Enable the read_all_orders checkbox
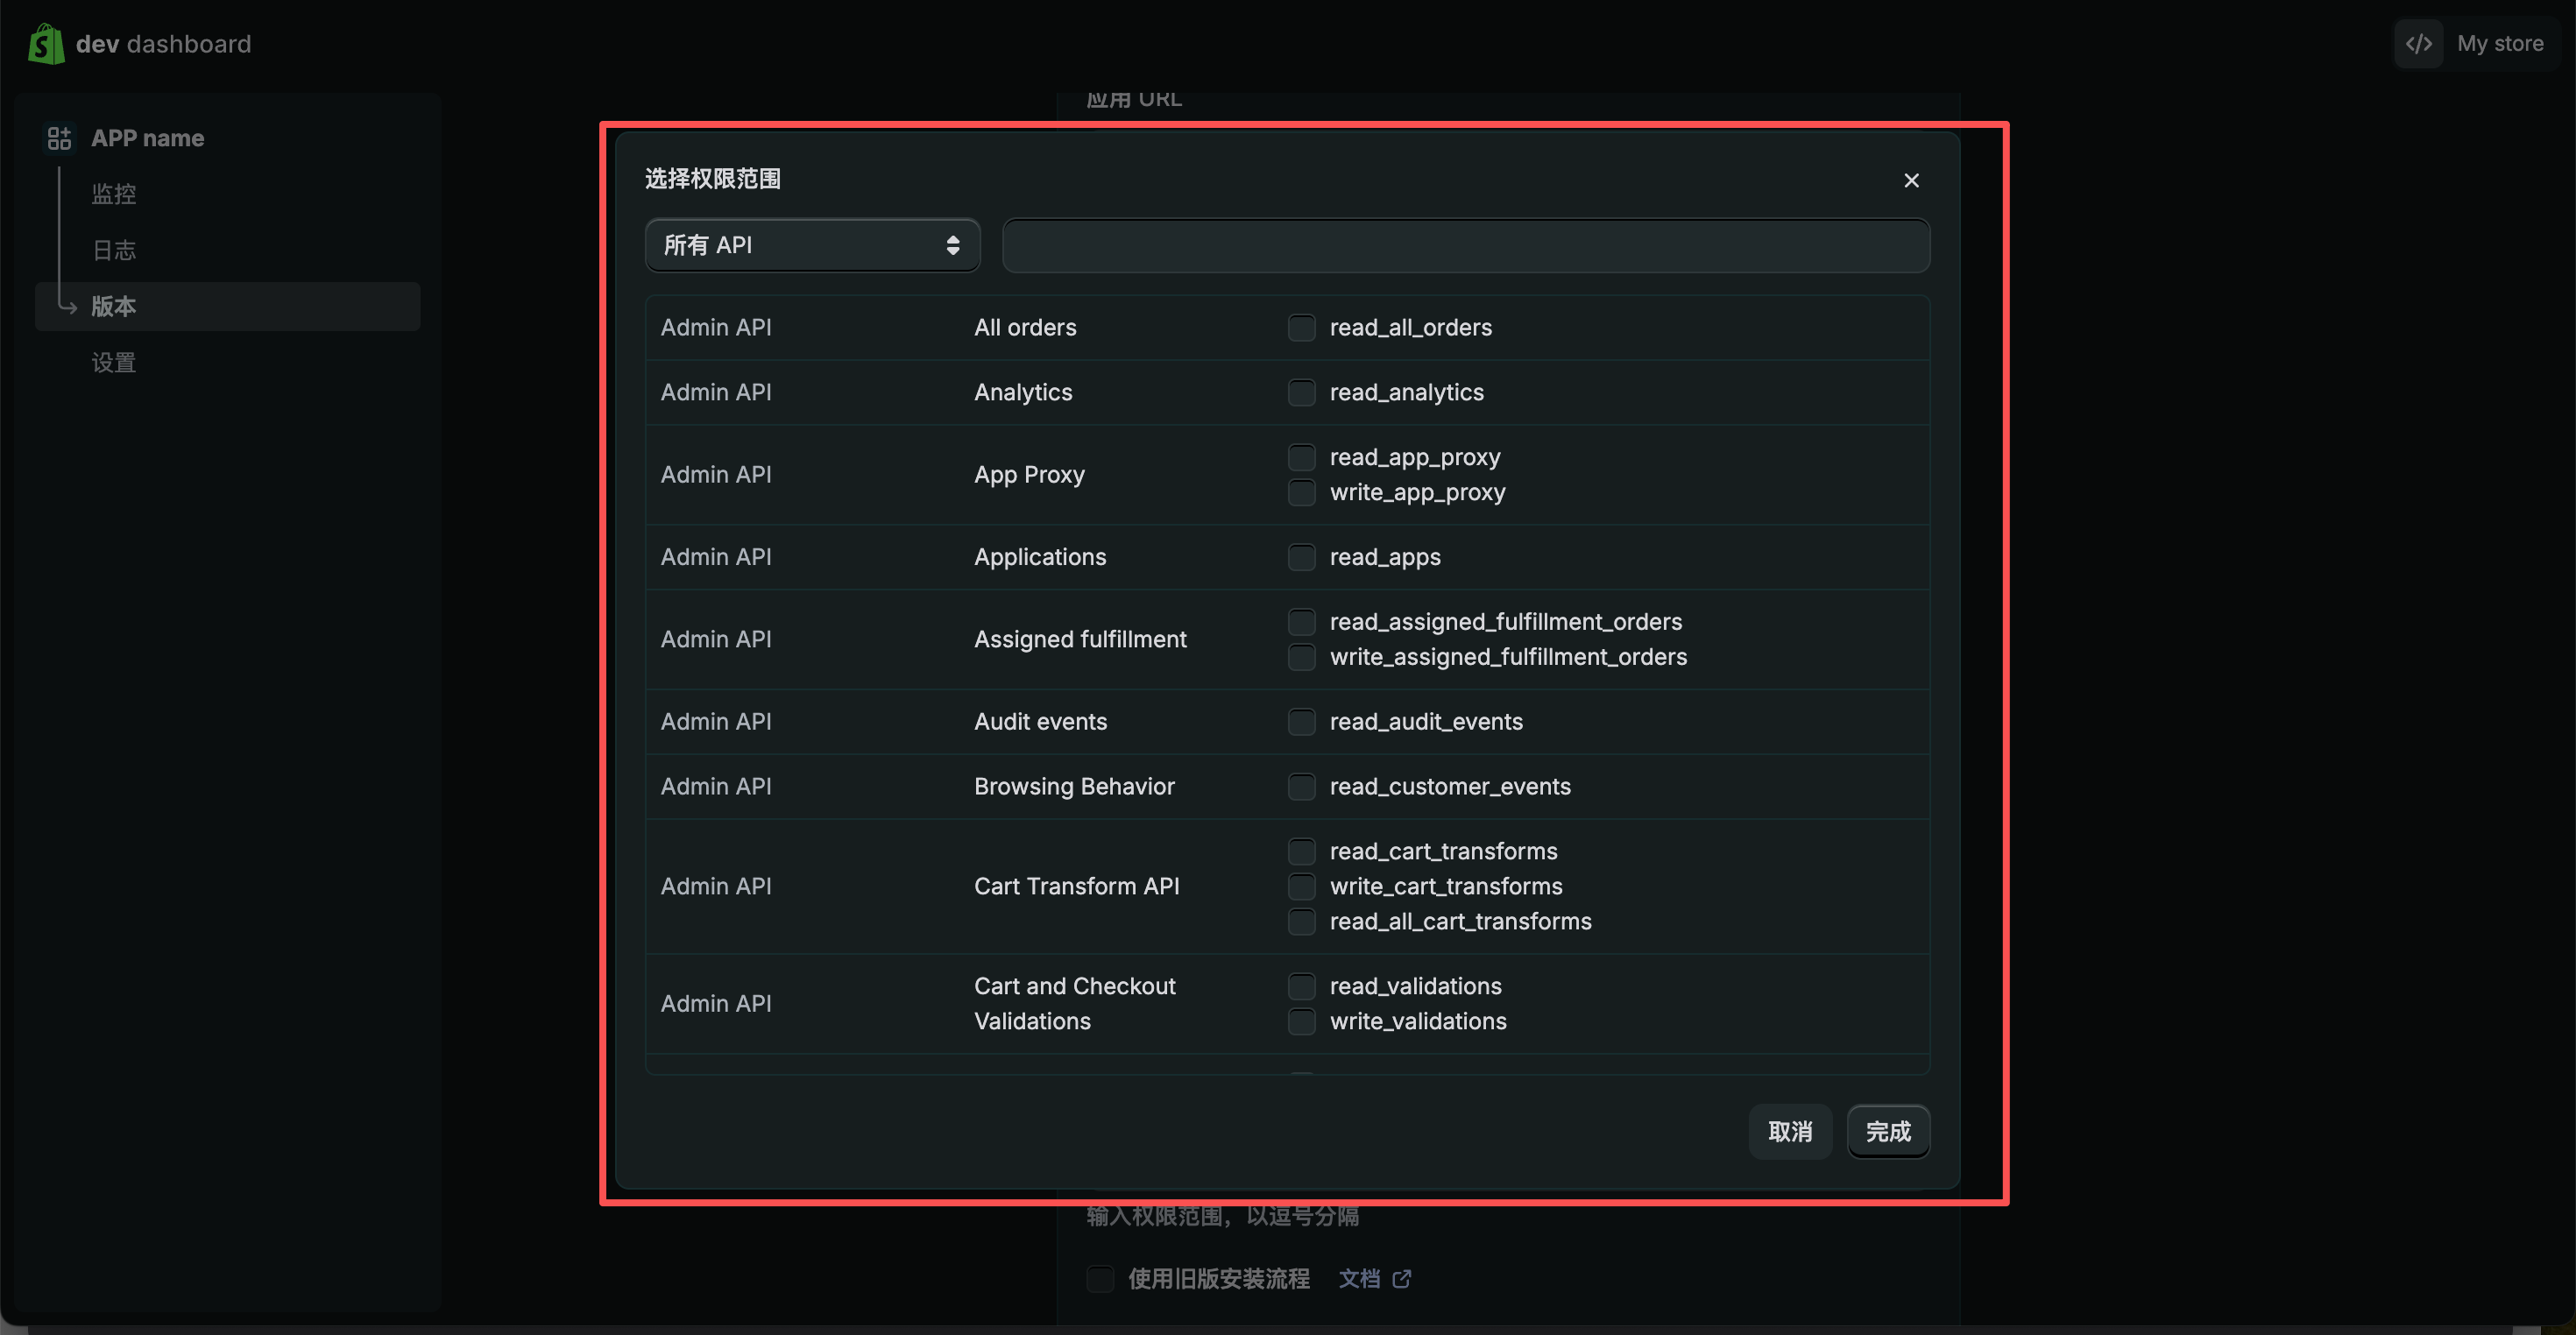Screen dimensions: 2576x1335 pyautogui.click(x=1301, y=328)
